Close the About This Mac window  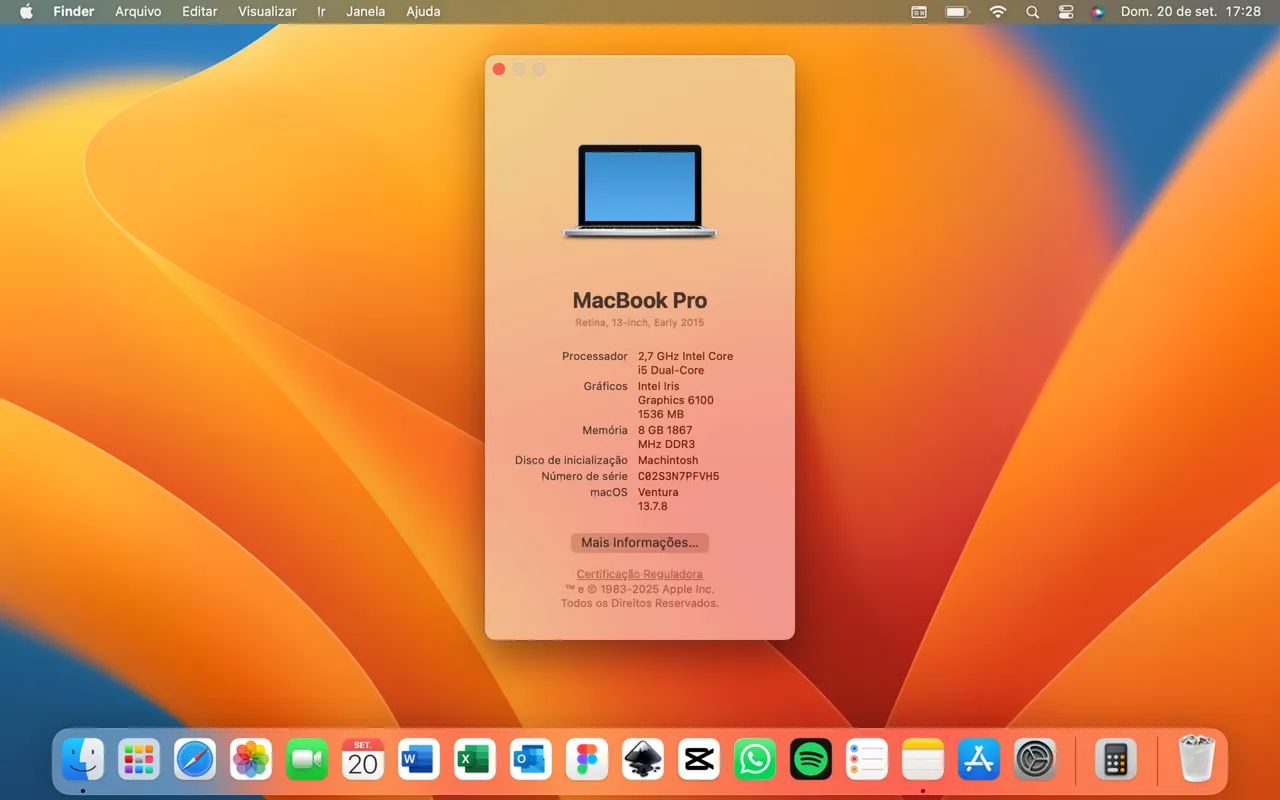[499, 69]
